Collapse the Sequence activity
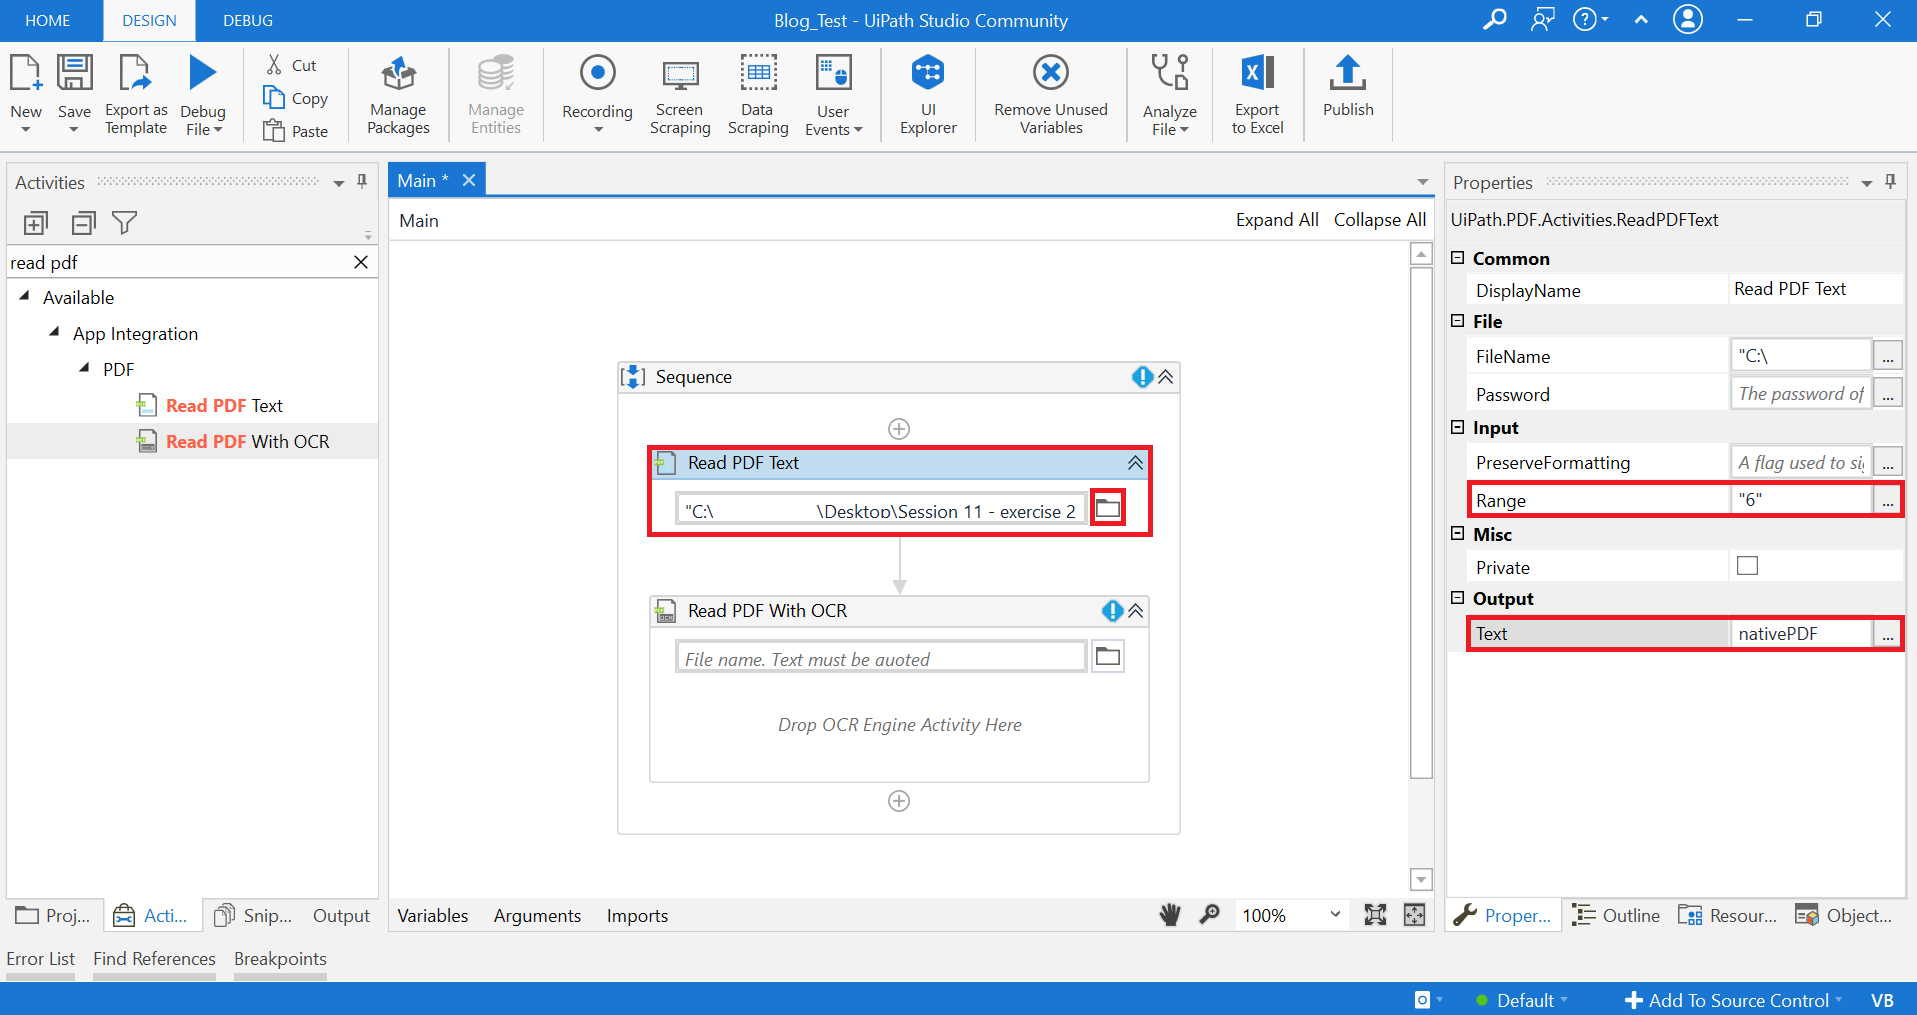This screenshot has height=1015, width=1917. coord(1166,377)
